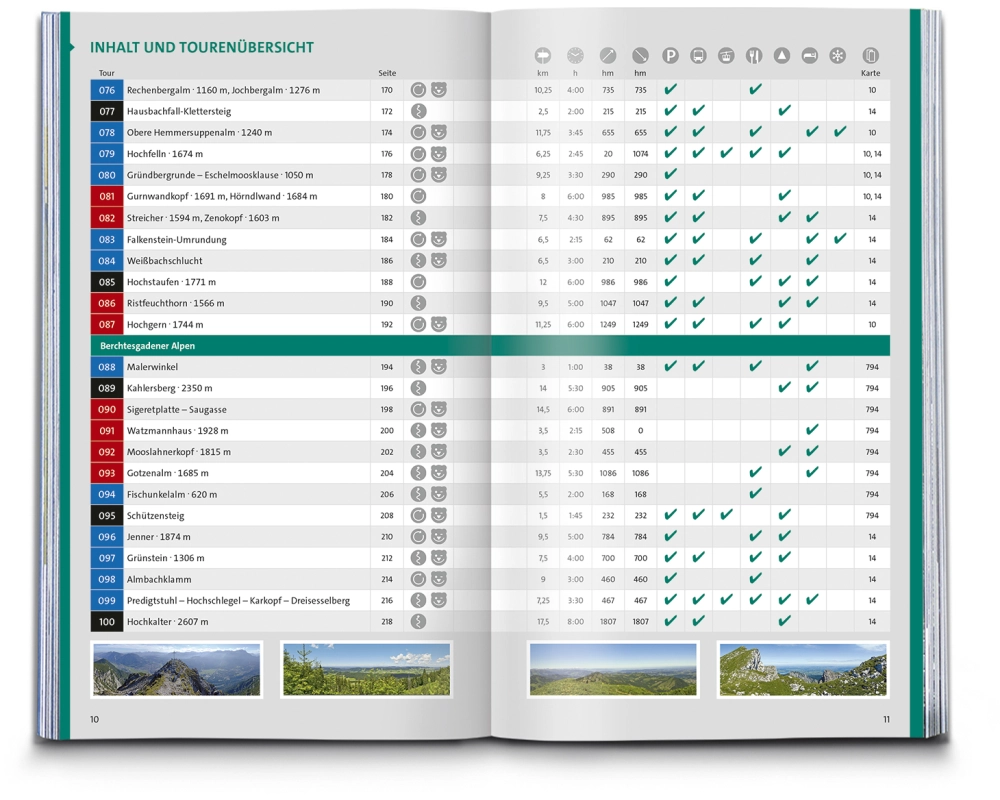Click the snowflake winter header icon
Image resolution: width=1000 pixels, height=800 pixels.
839,56
